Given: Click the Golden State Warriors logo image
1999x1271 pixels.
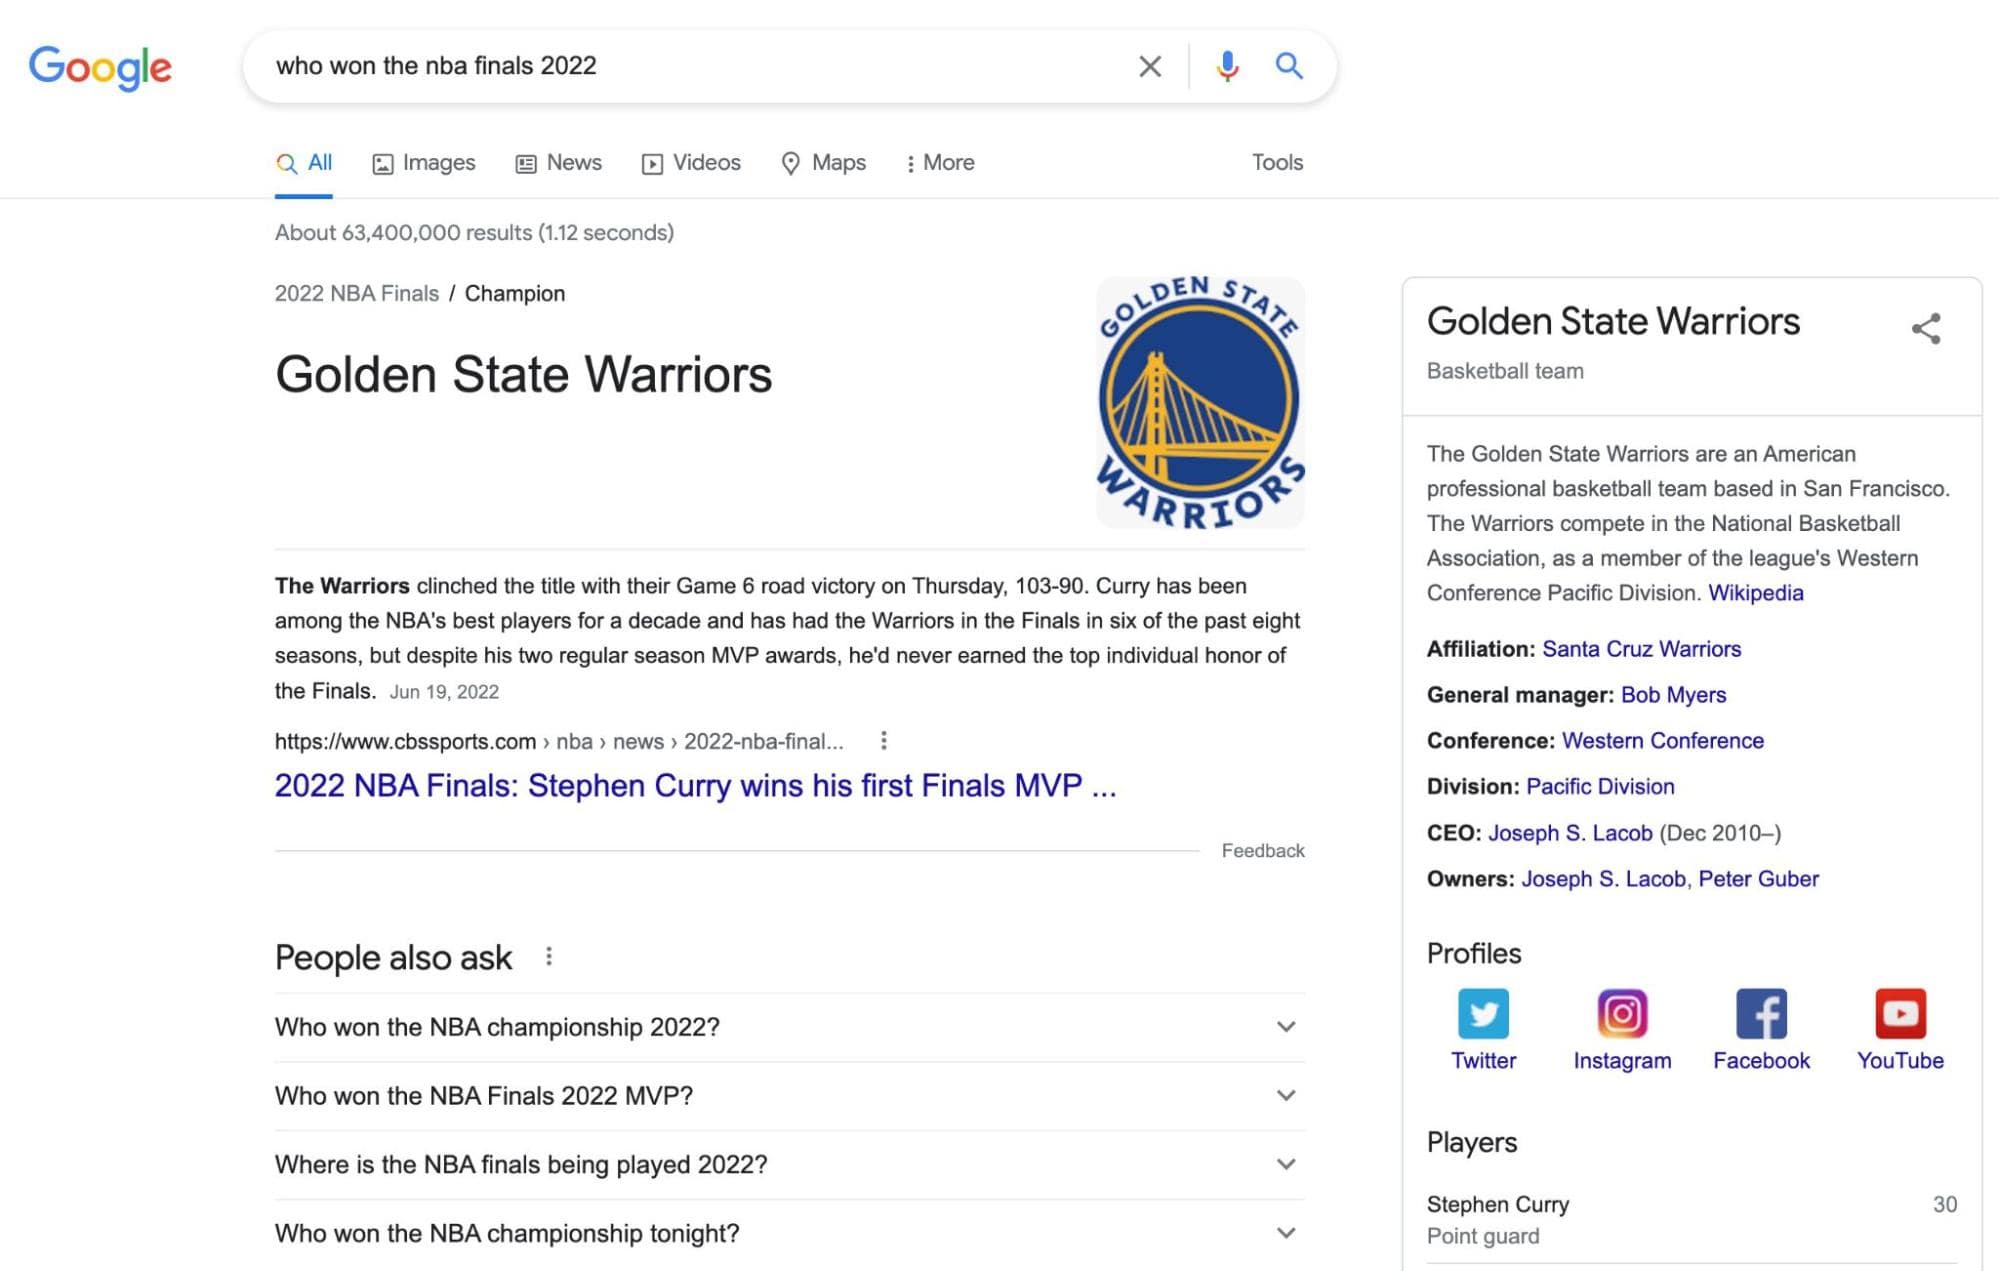Looking at the screenshot, I should tap(1200, 402).
